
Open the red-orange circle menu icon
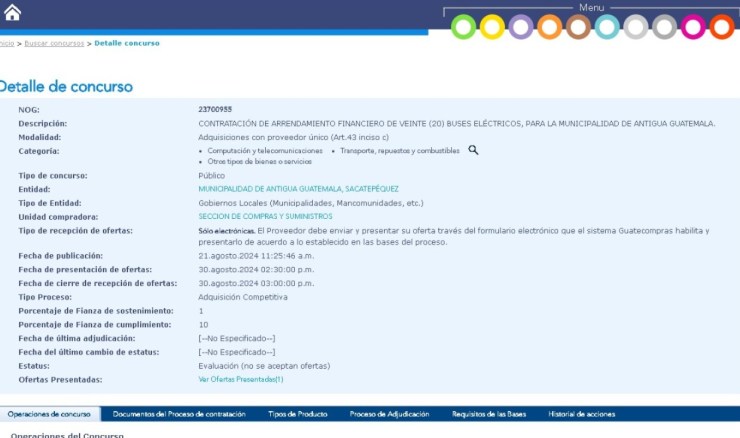click(722, 27)
